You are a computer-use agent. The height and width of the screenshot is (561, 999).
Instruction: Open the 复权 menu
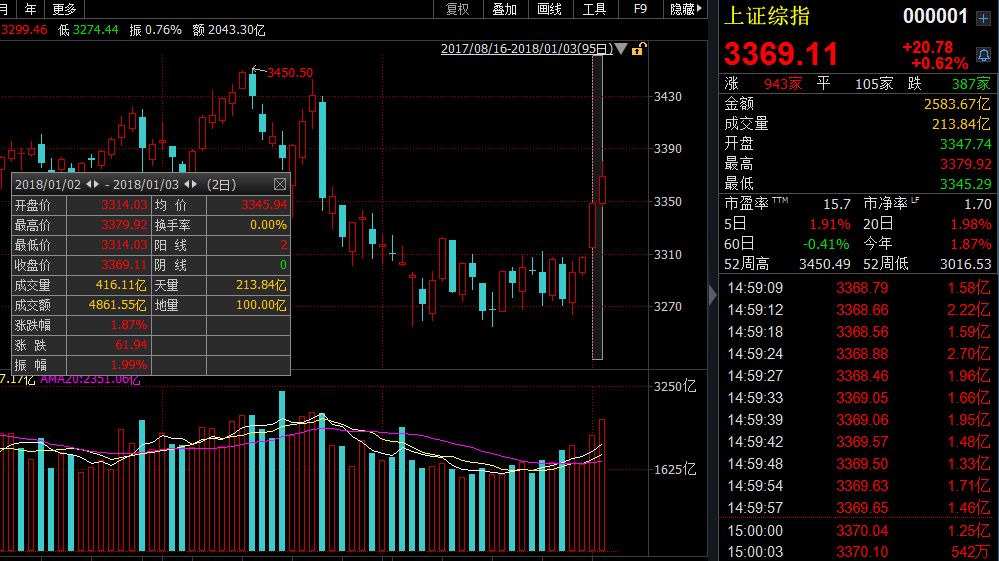point(457,9)
